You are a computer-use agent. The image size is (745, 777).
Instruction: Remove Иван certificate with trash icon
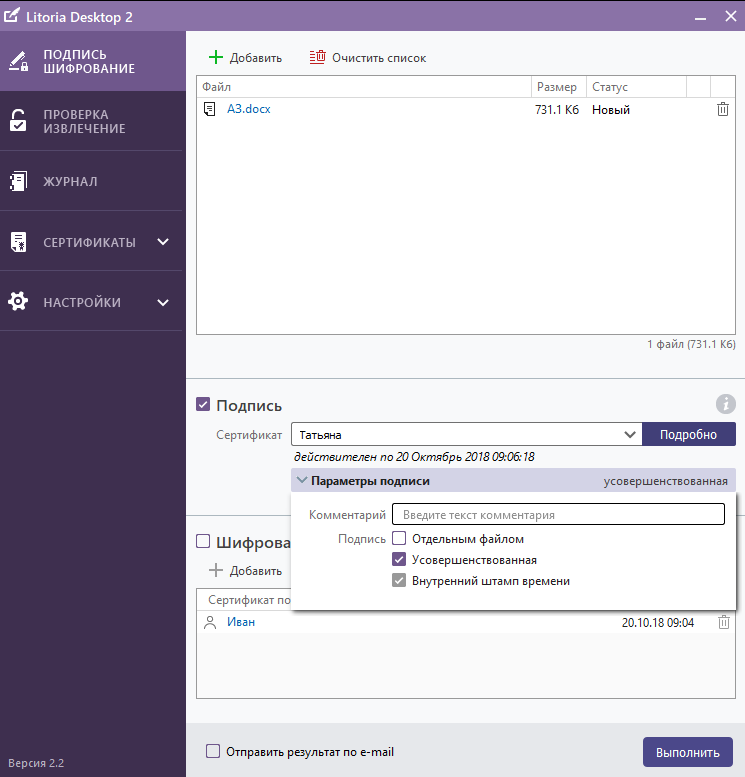pyautogui.click(x=724, y=622)
